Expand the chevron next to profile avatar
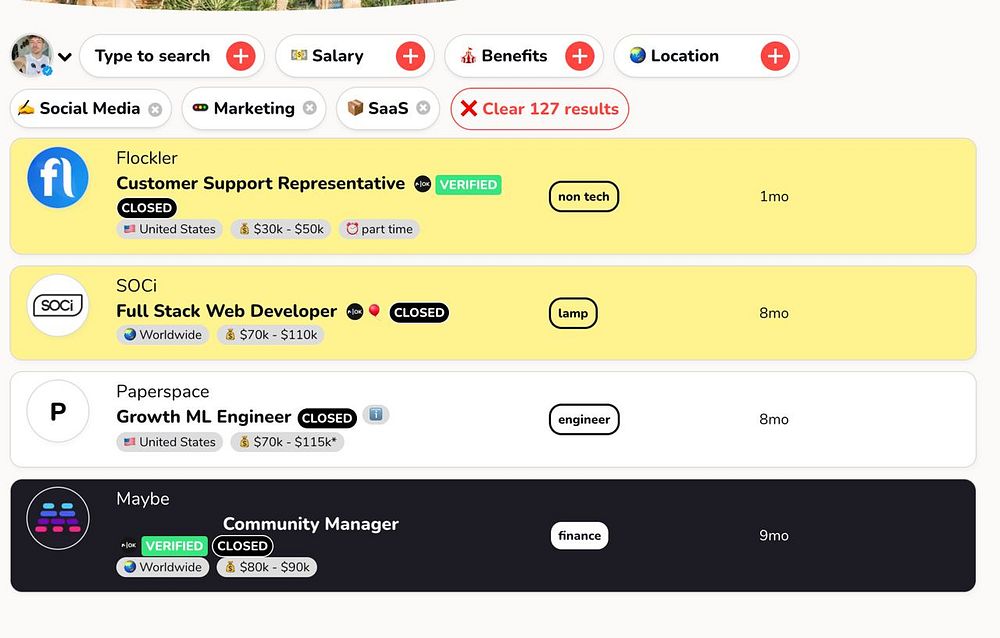 64,57
